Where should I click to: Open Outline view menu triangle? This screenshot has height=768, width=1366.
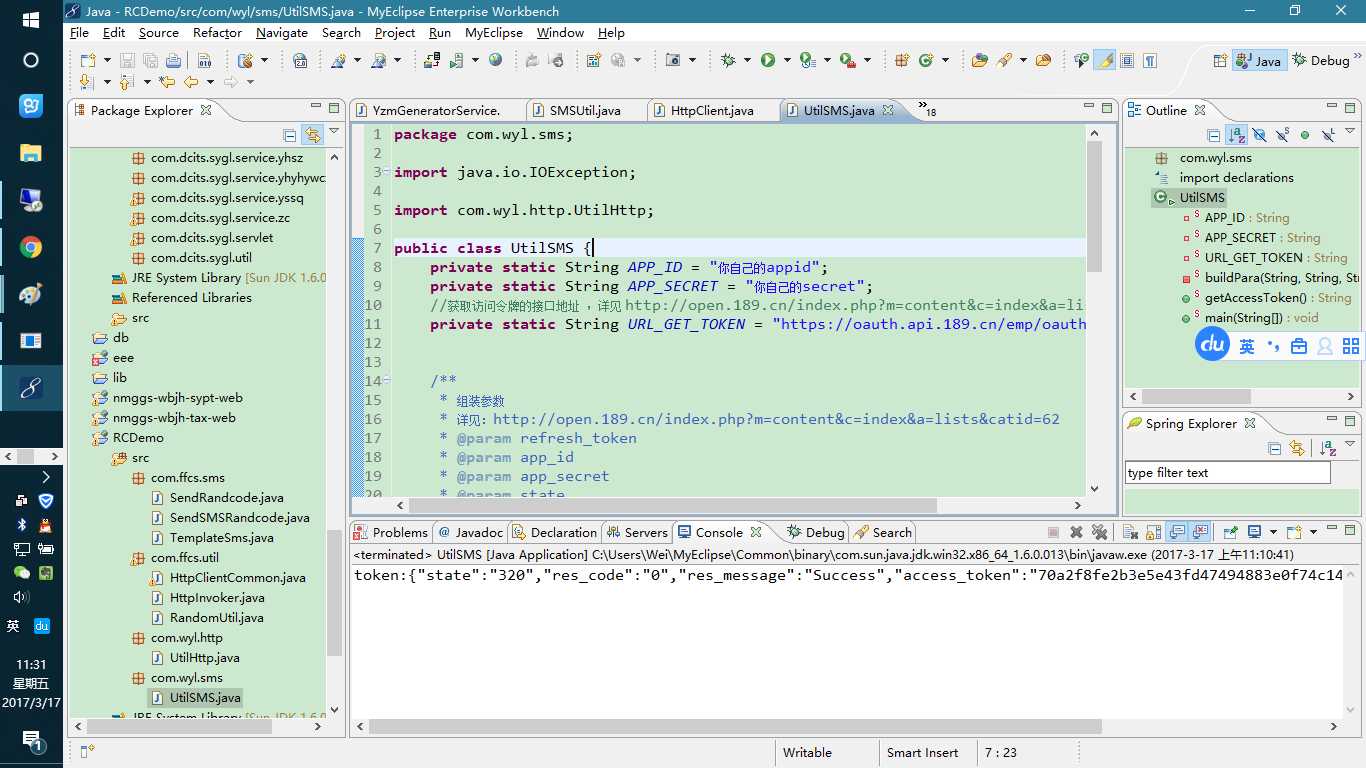click(1349, 133)
